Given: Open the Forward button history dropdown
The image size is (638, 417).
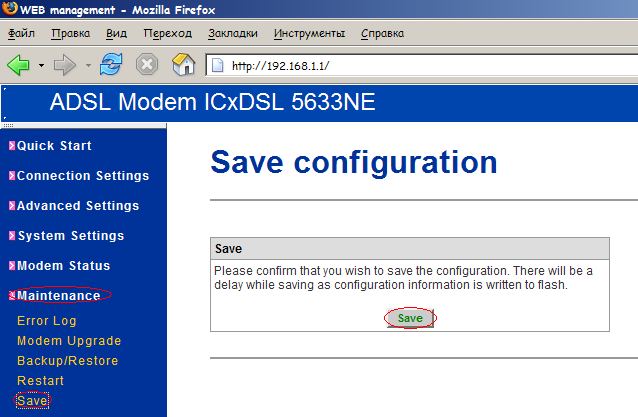Looking at the screenshot, I should tap(88, 65).
